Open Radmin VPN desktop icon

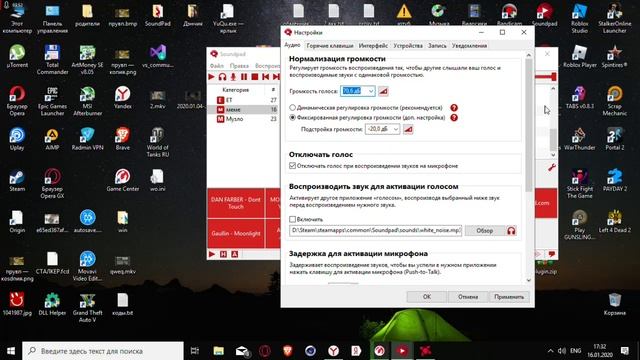87,139
